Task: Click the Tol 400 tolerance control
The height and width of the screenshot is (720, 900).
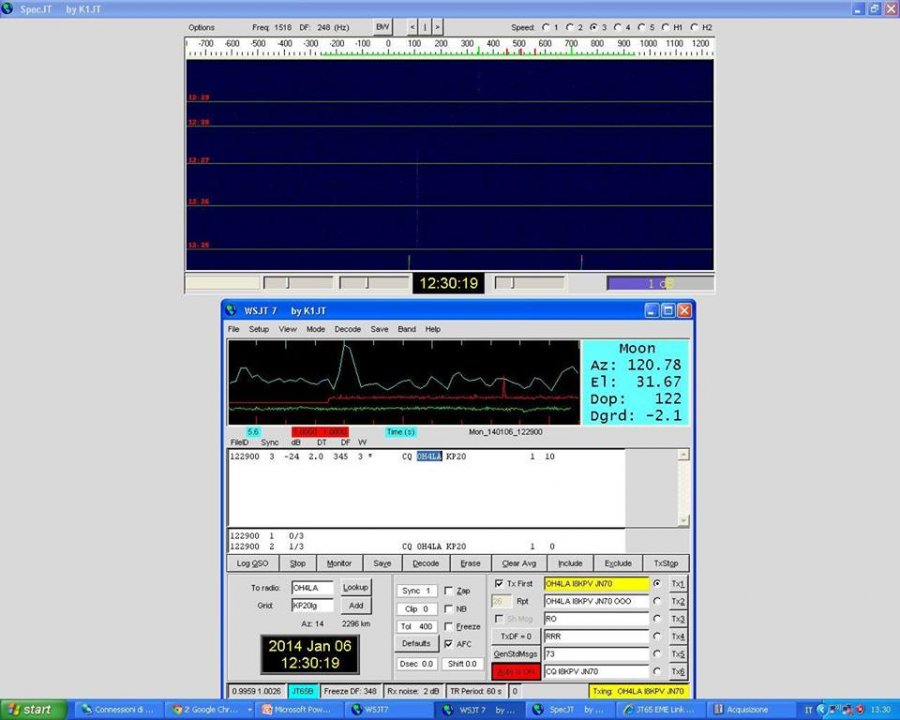Action: click(417, 626)
